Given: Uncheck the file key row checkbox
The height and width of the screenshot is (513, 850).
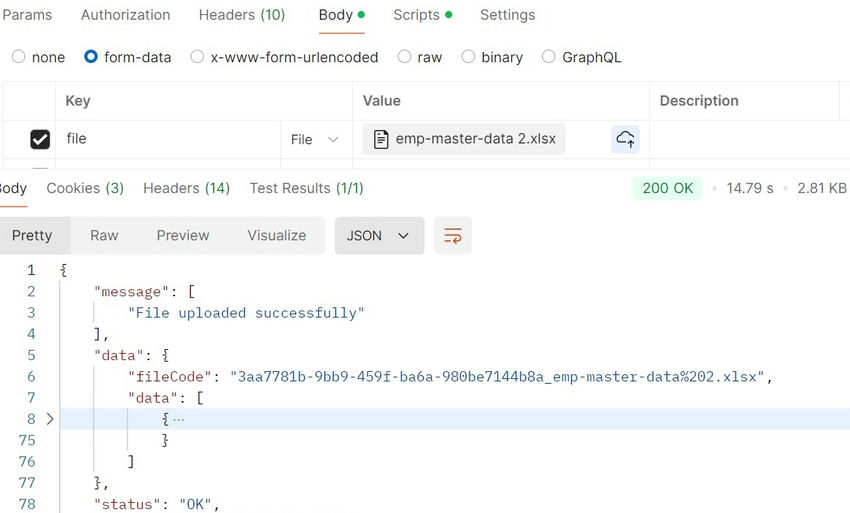Looking at the screenshot, I should click(x=40, y=139).
